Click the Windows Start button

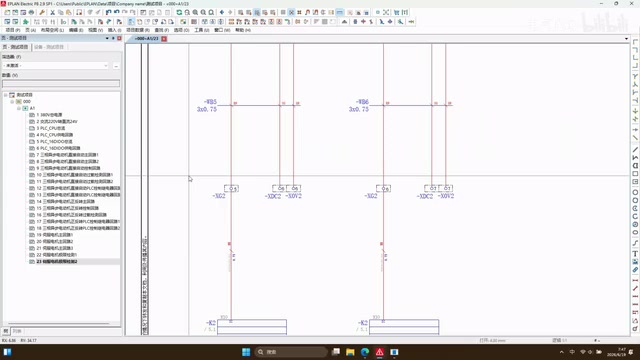pos(246,352)
